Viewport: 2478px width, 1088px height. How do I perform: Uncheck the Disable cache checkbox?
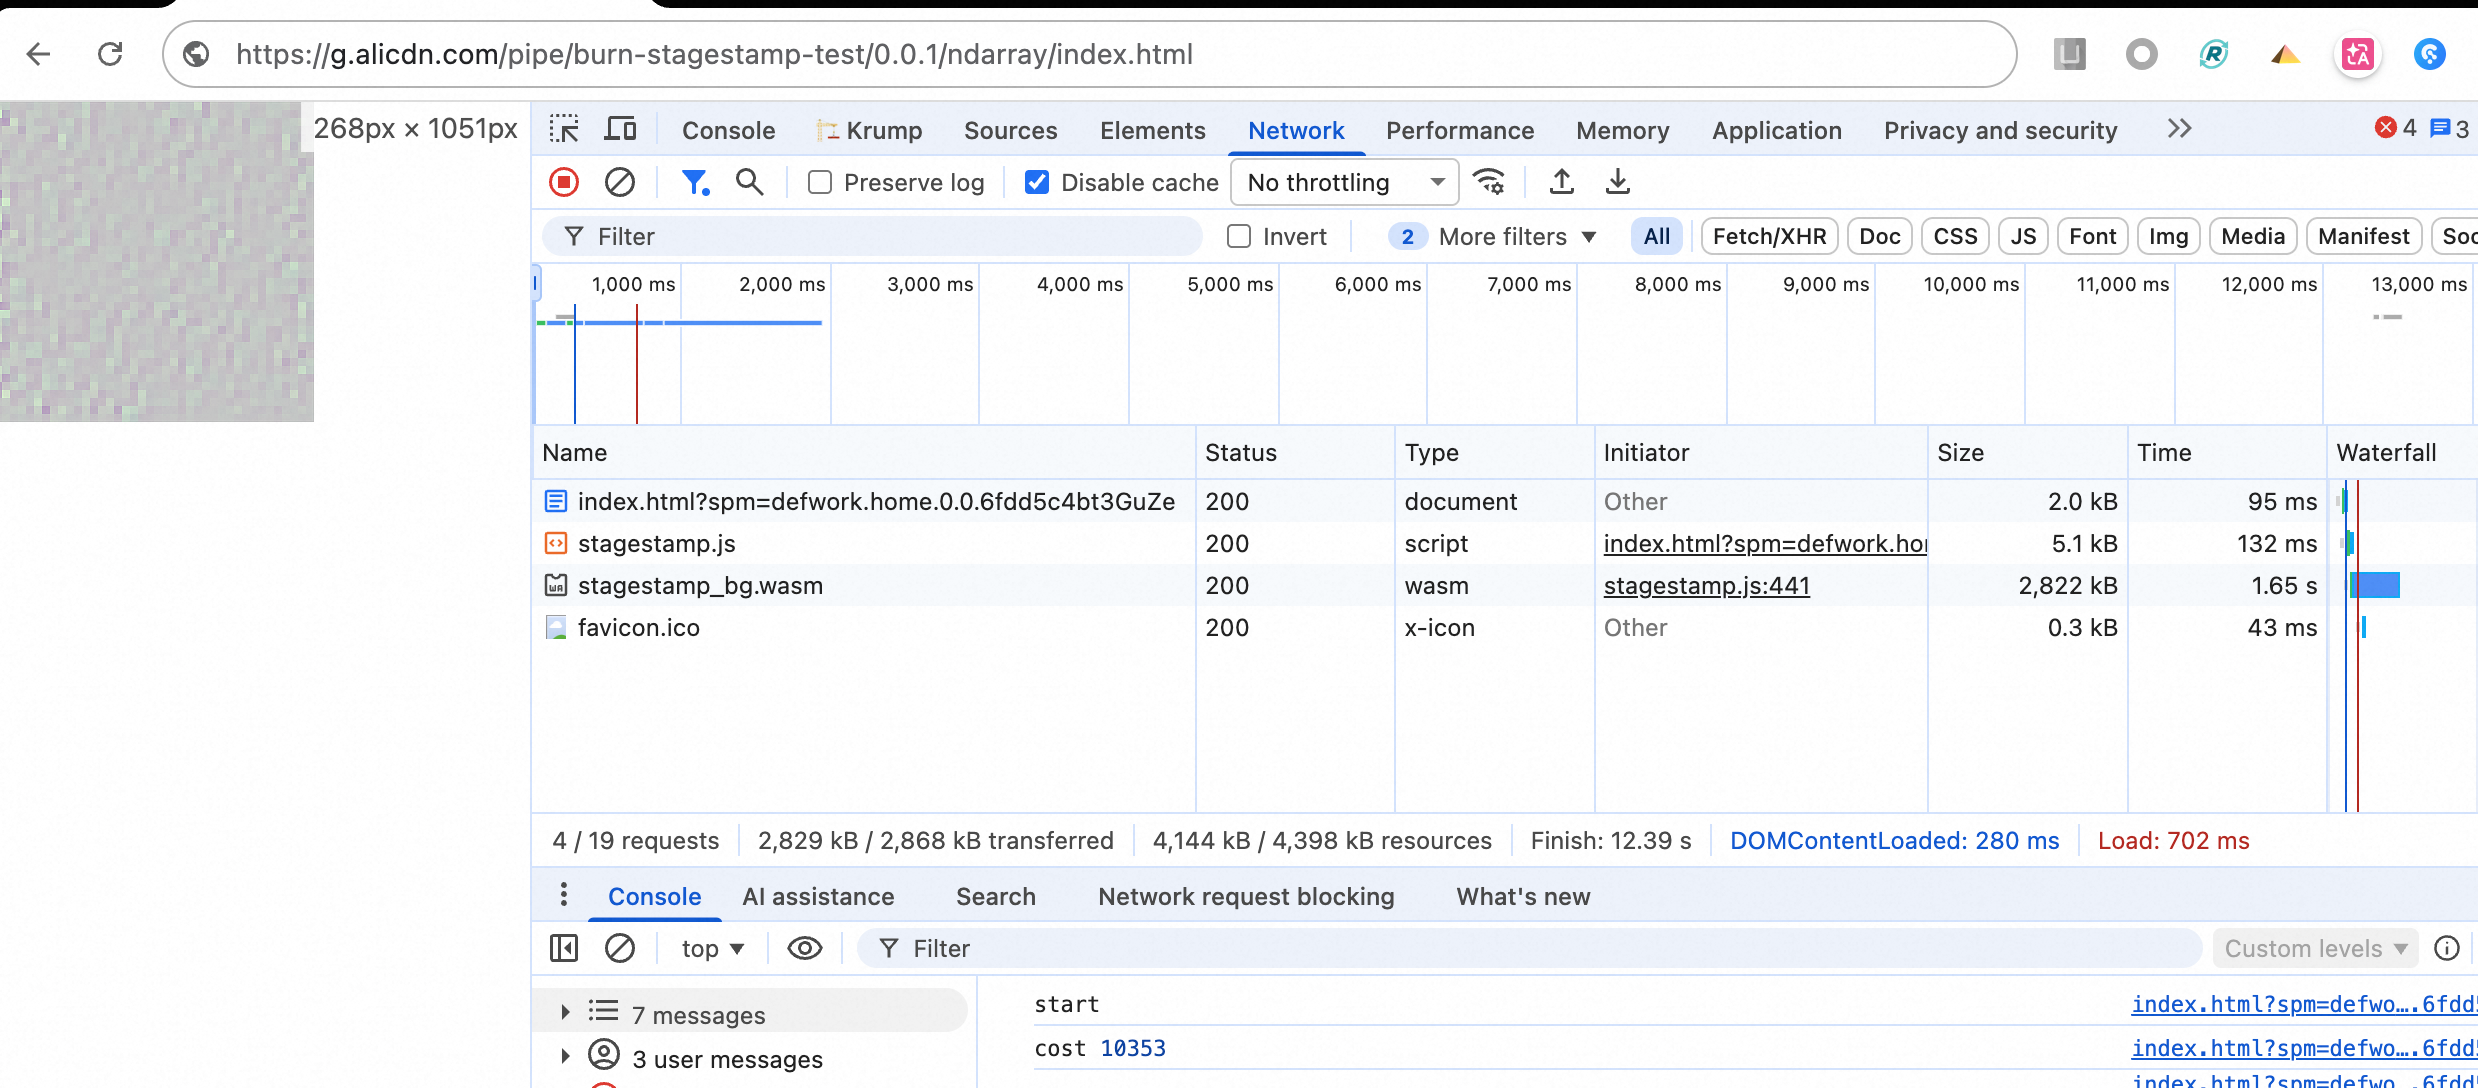point(1037,182)
